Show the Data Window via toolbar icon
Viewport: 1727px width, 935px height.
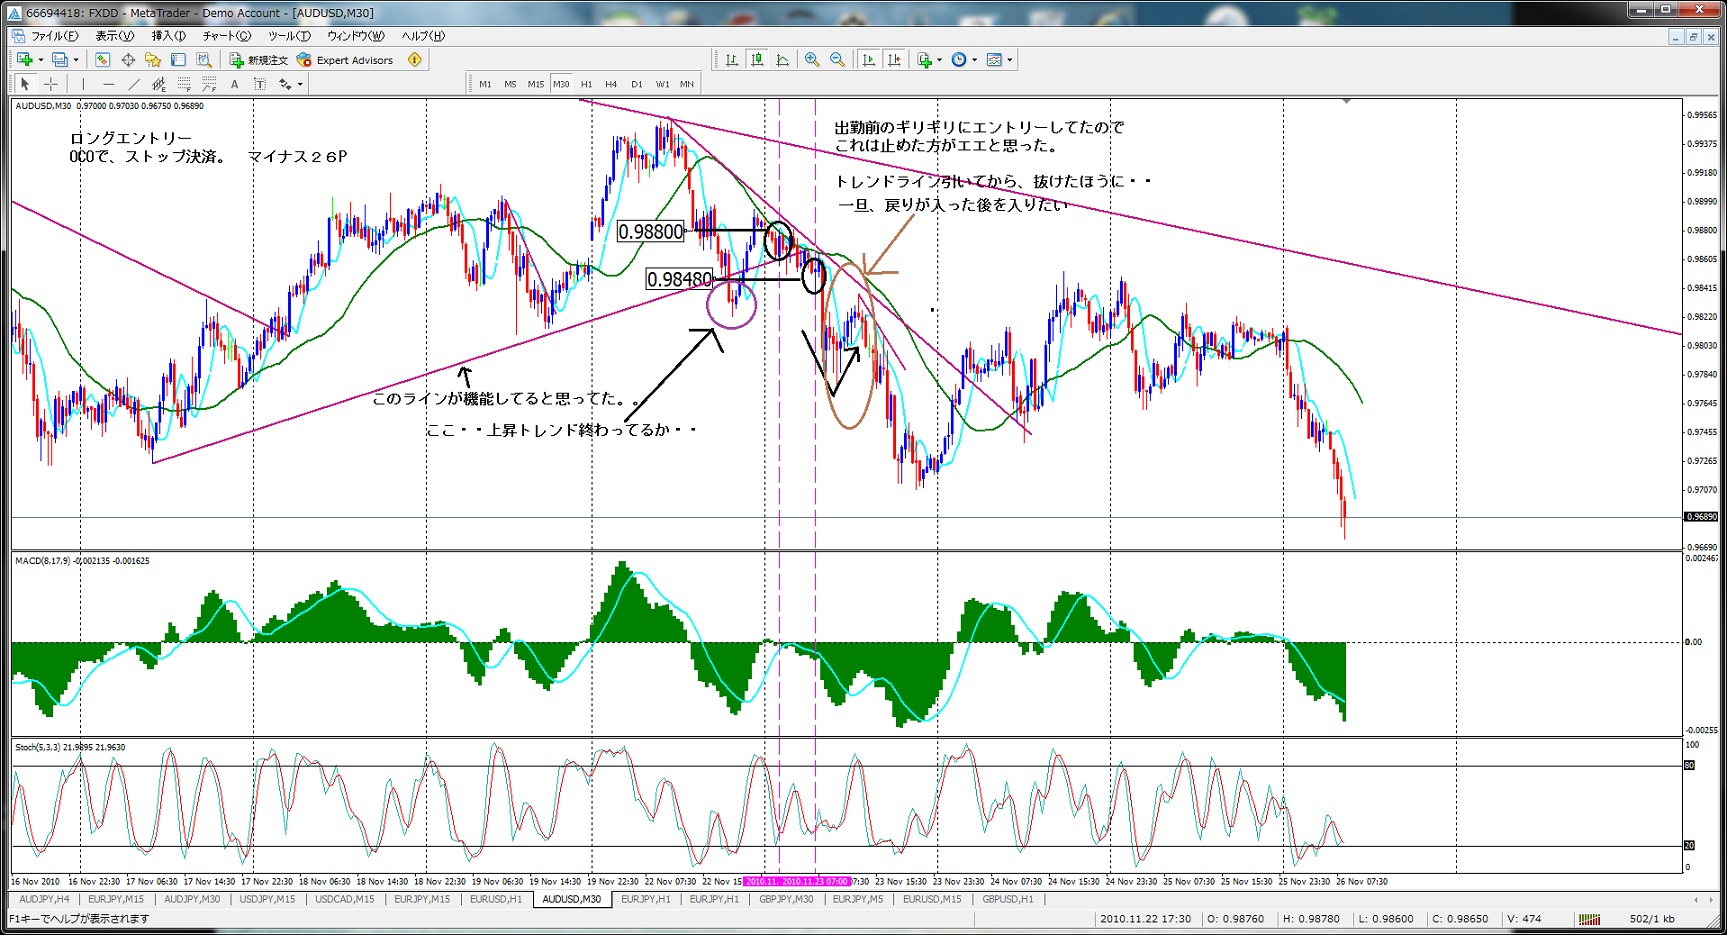click(128, 60)
